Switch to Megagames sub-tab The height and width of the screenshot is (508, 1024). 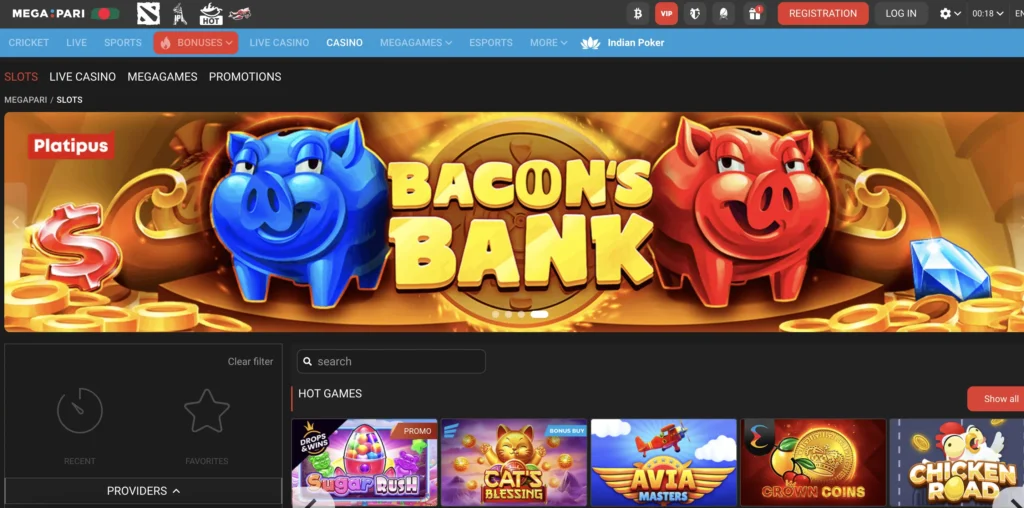[x=162, y=76]
